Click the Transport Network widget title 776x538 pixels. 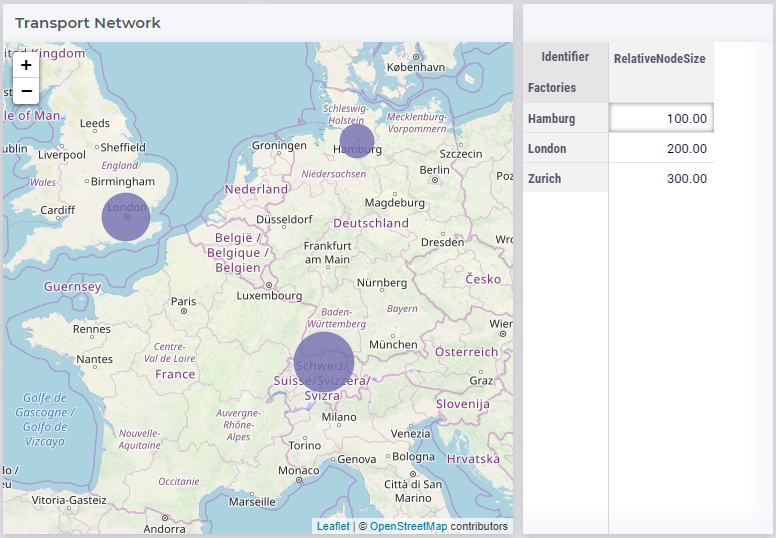(x=88, y=23)
